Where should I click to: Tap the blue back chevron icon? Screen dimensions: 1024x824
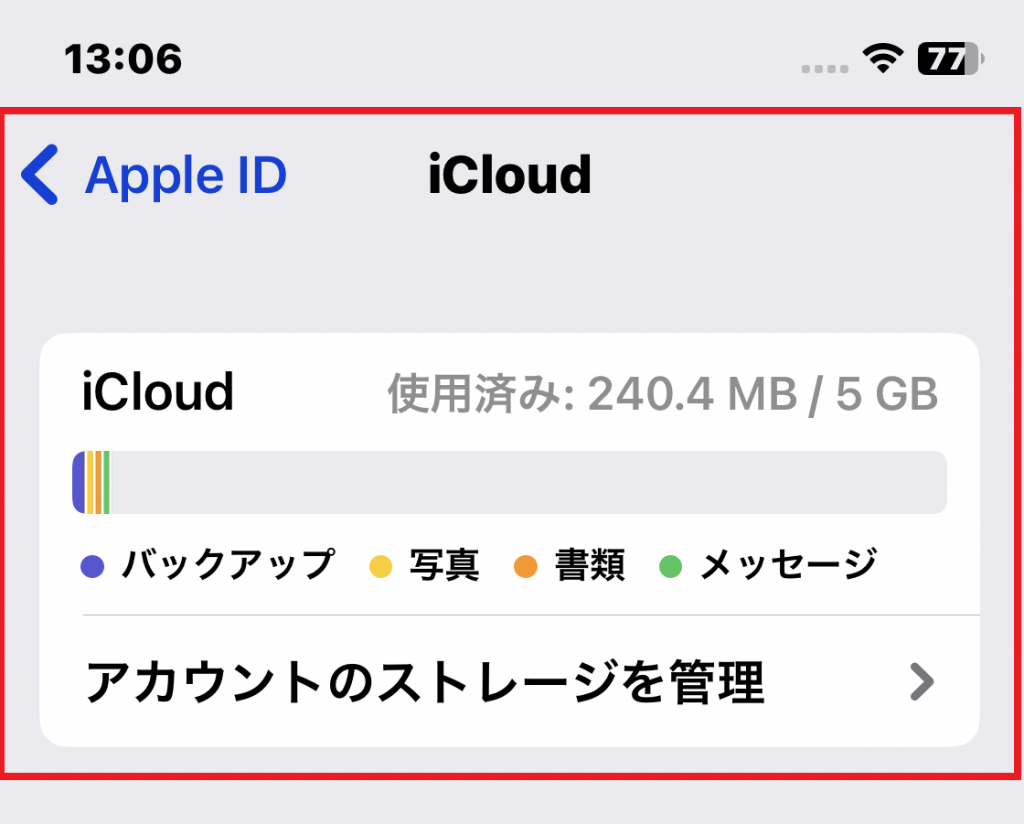40,174
